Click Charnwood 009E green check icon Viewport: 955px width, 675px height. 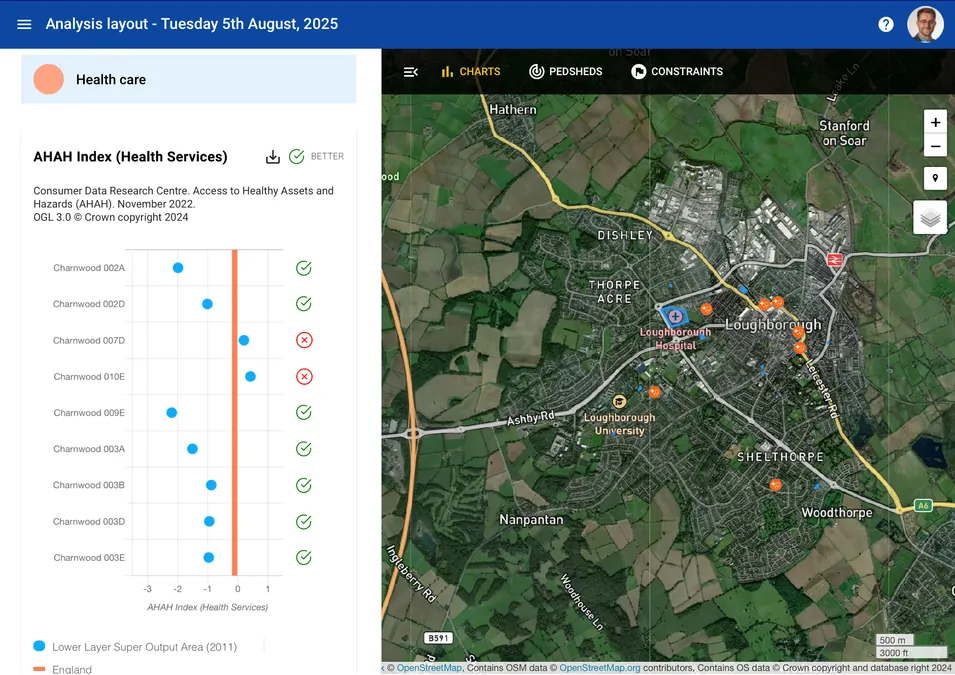coord(304,412)
